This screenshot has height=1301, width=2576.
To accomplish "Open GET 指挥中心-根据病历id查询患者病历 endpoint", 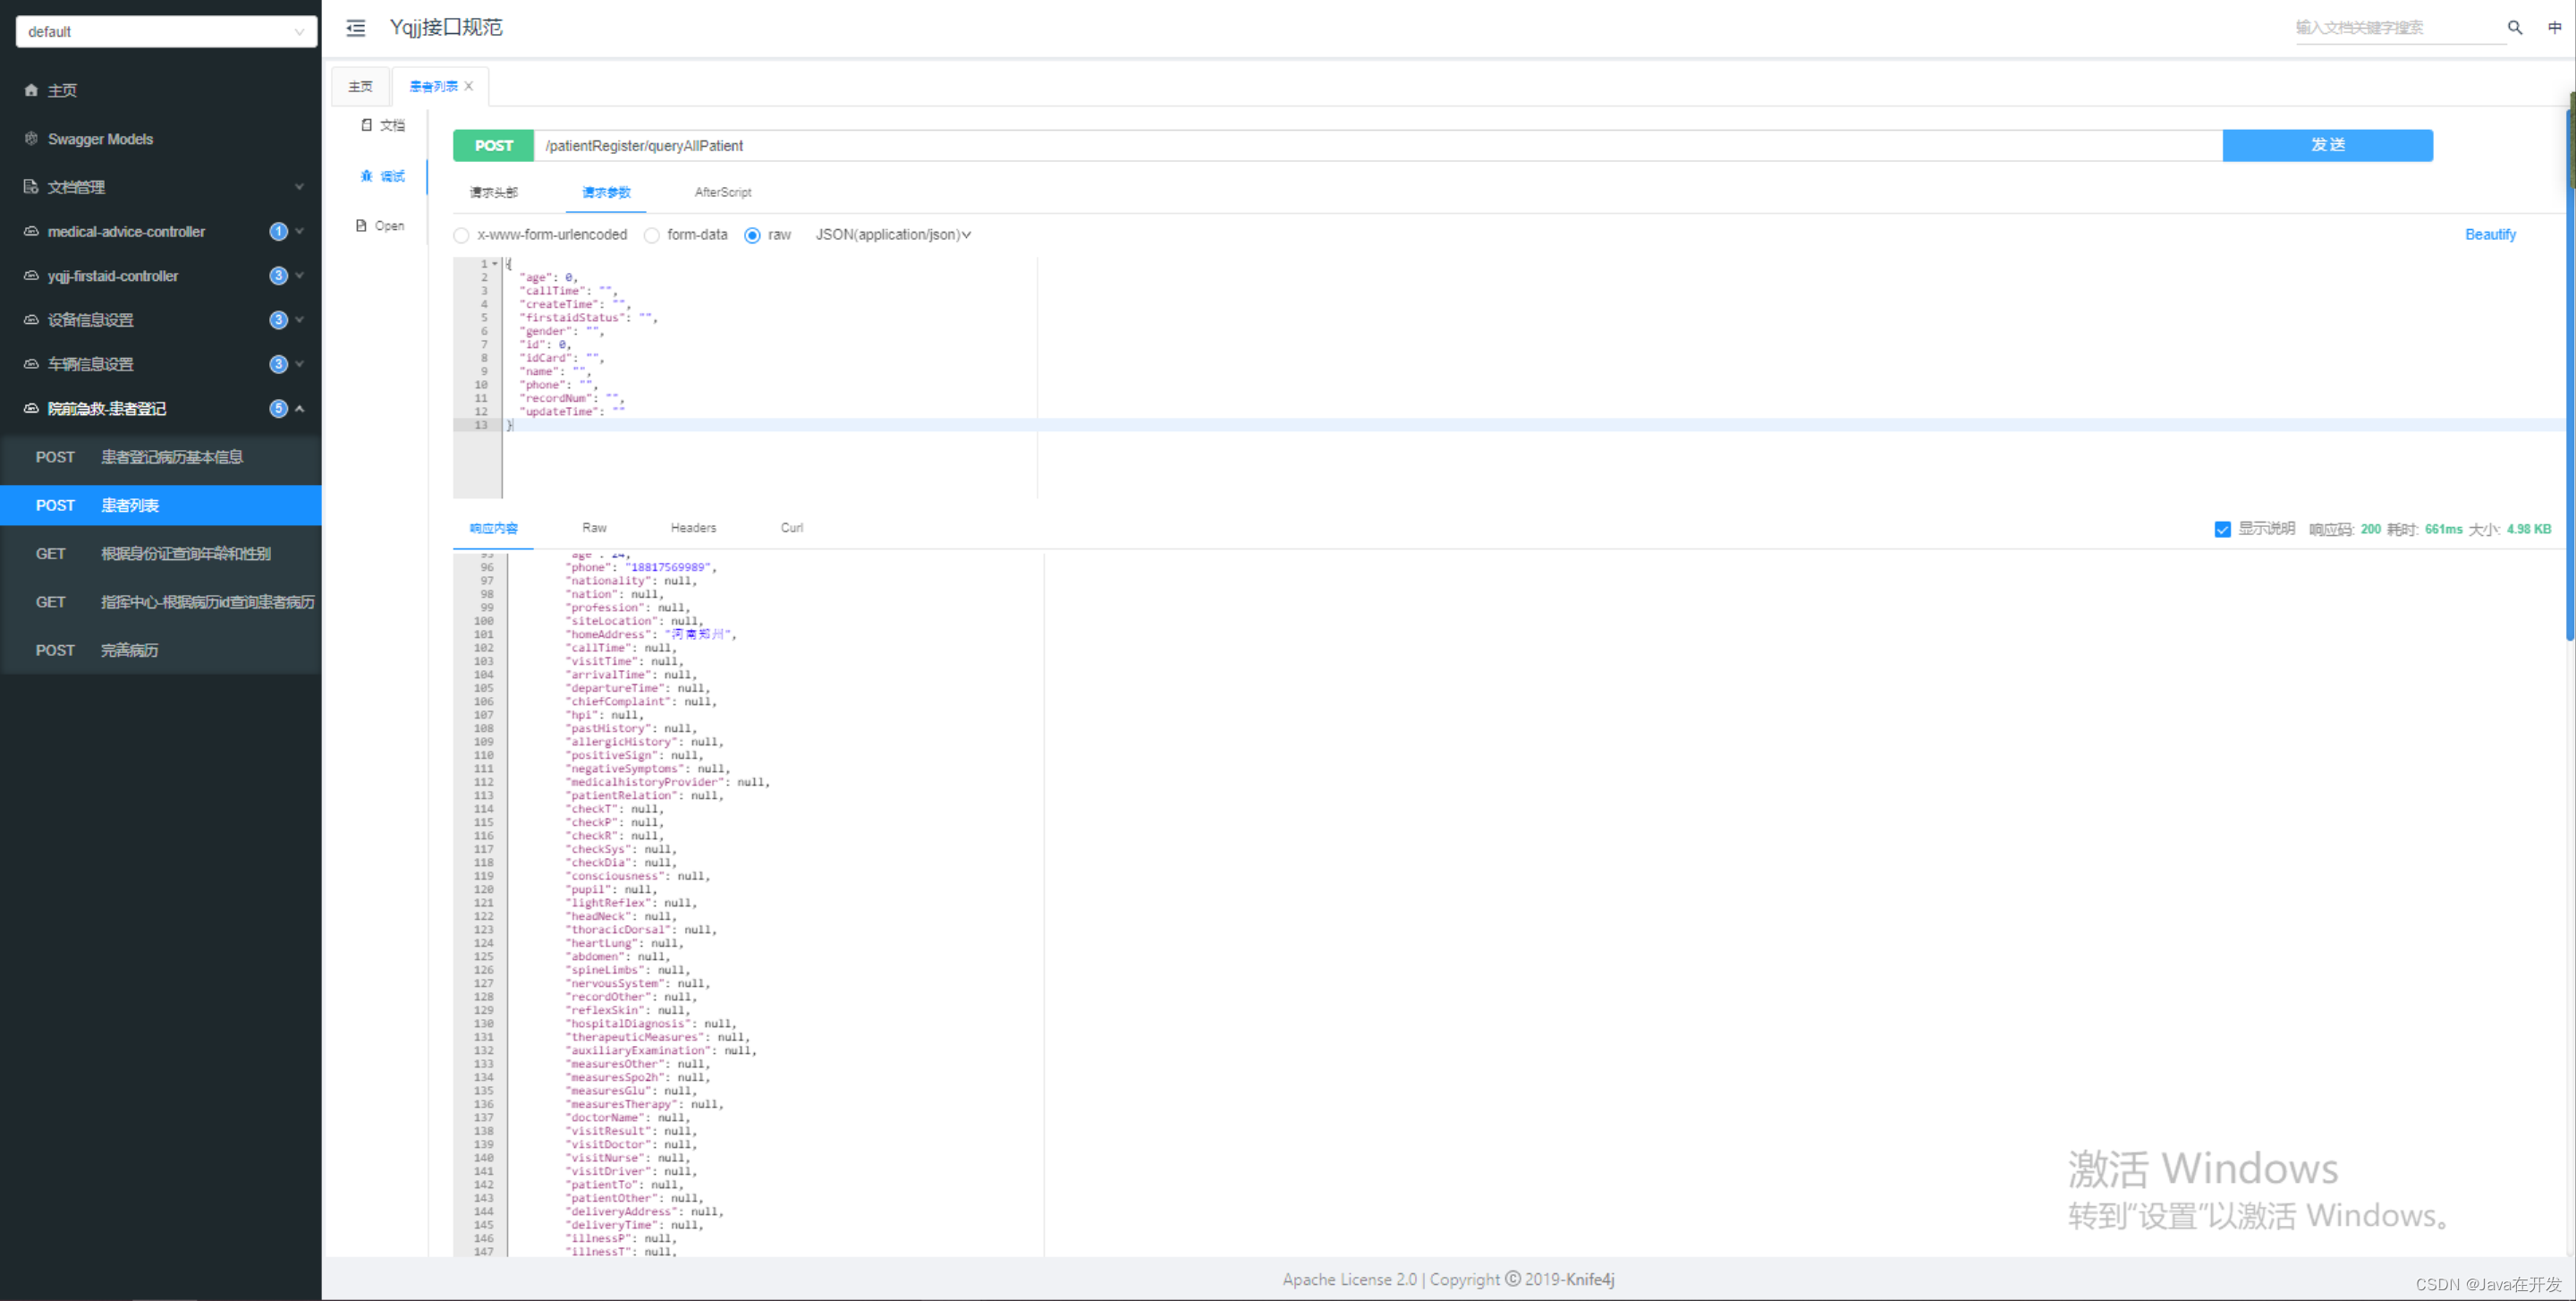I will pos(161,602).
